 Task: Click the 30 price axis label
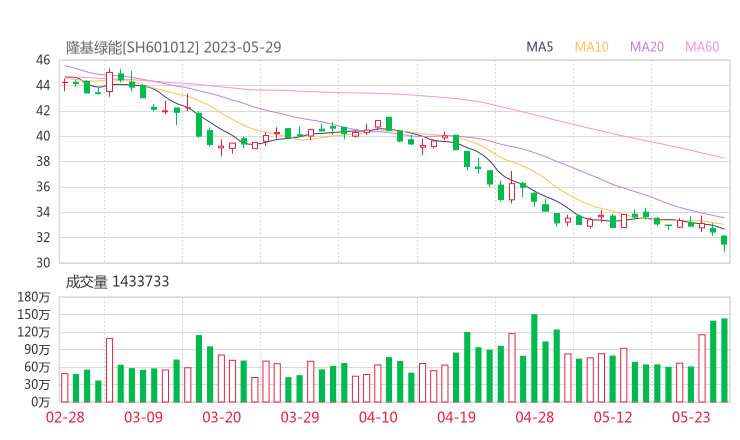(43, 263)
